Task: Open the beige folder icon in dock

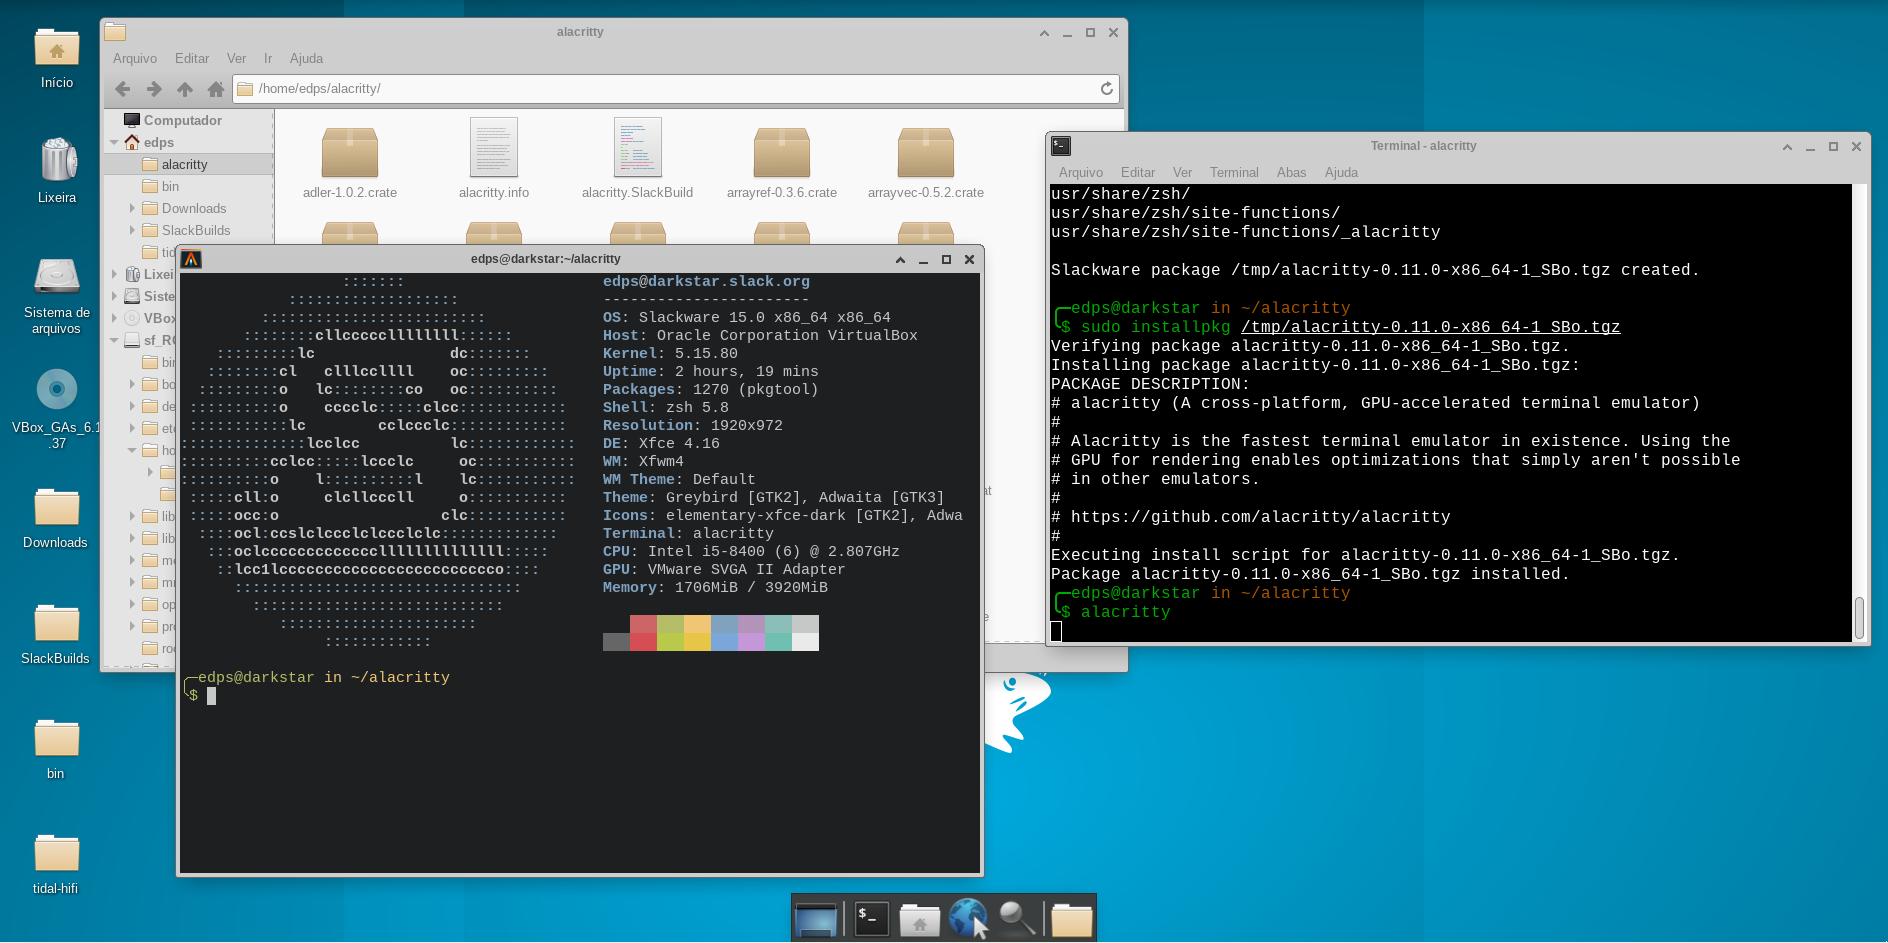Action: point(1071,918)
